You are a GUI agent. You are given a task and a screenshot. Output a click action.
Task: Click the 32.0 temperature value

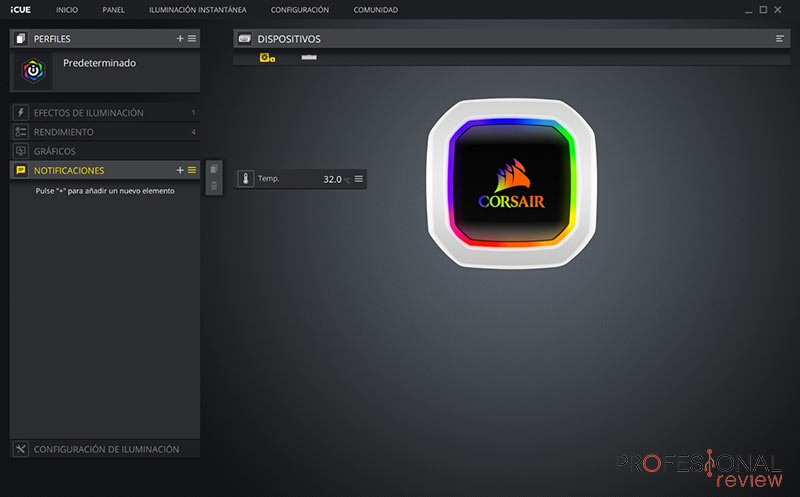click(x=332, y=179)
